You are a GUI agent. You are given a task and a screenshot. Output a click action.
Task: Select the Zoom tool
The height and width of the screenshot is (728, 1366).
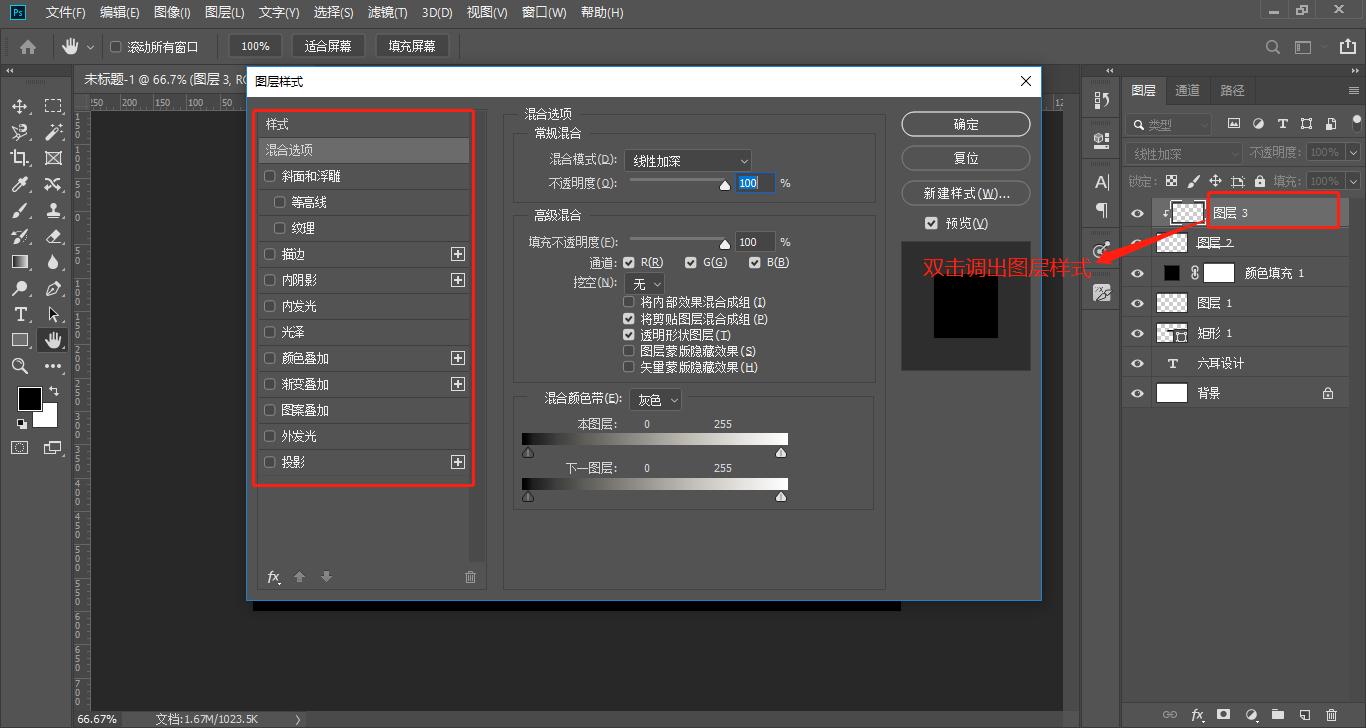[20, 366]
